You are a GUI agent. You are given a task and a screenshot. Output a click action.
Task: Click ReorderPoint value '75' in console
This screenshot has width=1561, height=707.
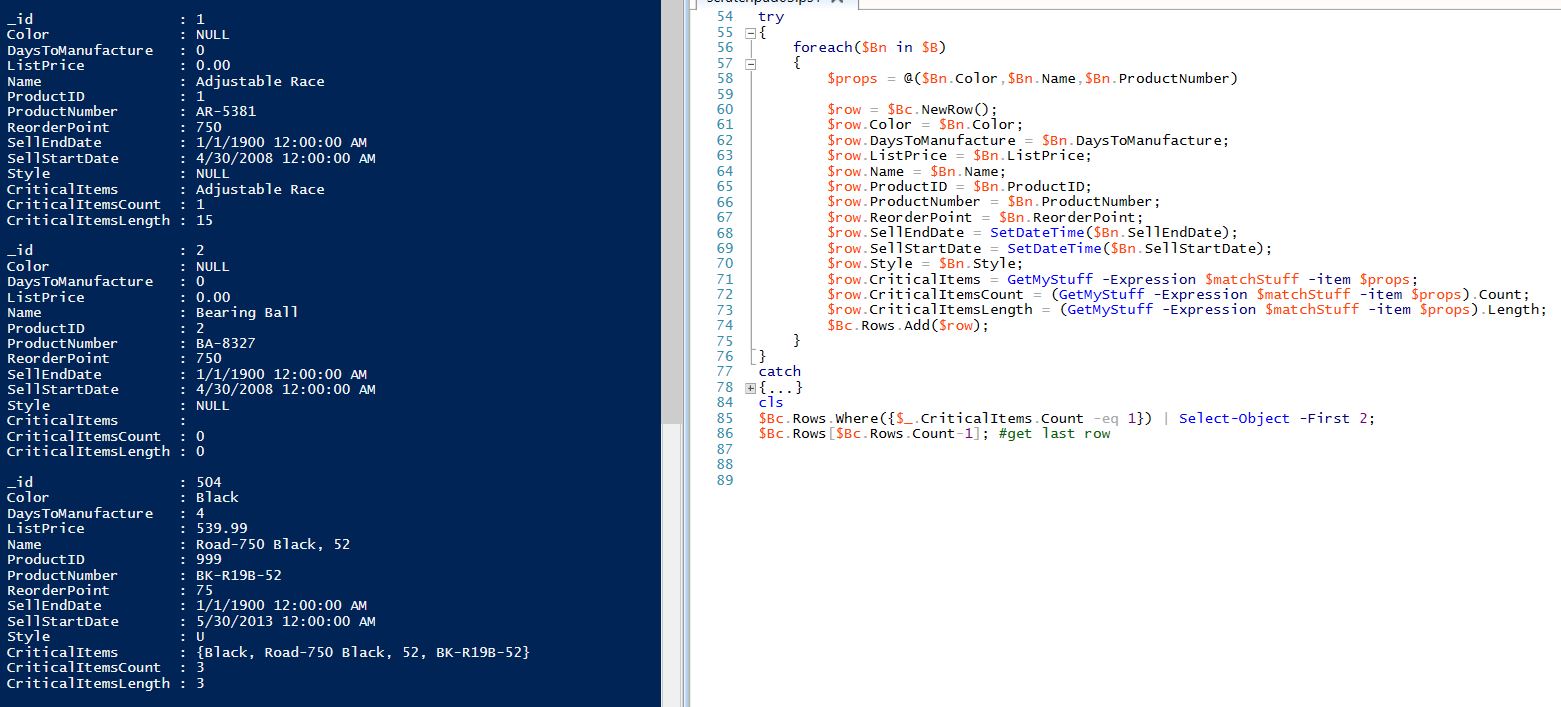(205, 590)
